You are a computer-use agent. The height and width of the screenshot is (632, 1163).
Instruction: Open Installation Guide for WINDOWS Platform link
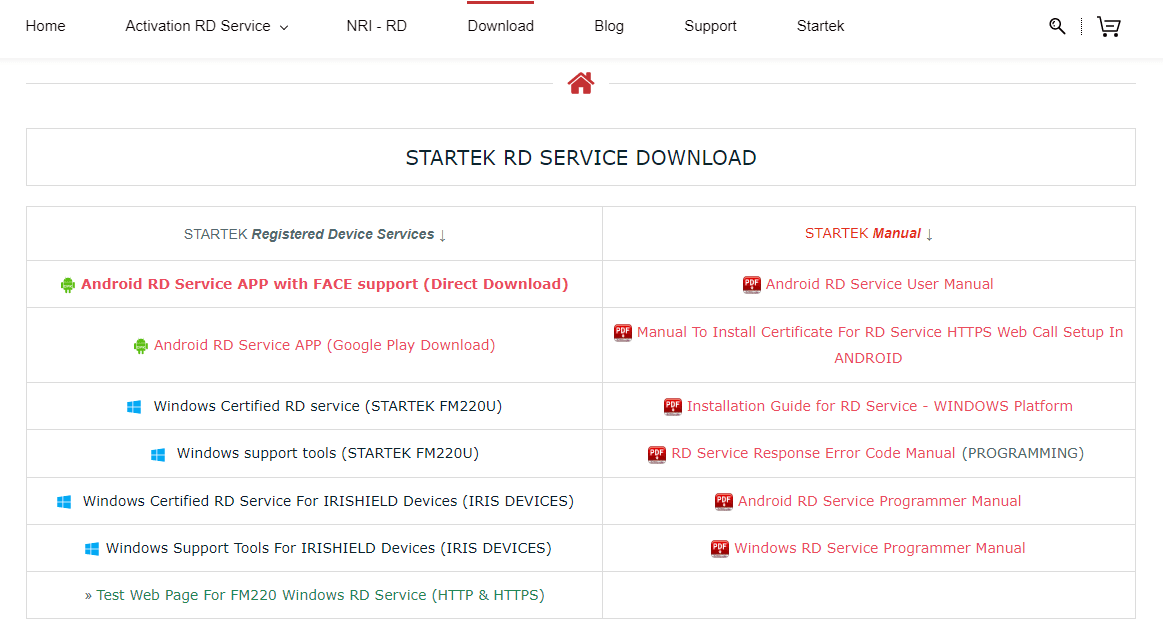pos(879,406)
